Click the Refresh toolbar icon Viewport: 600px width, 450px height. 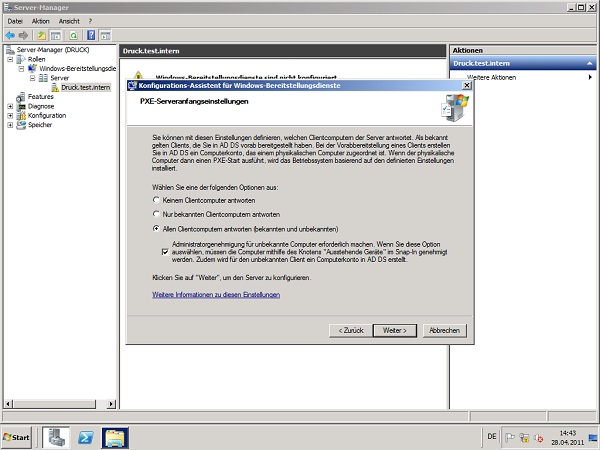point(73,36)
